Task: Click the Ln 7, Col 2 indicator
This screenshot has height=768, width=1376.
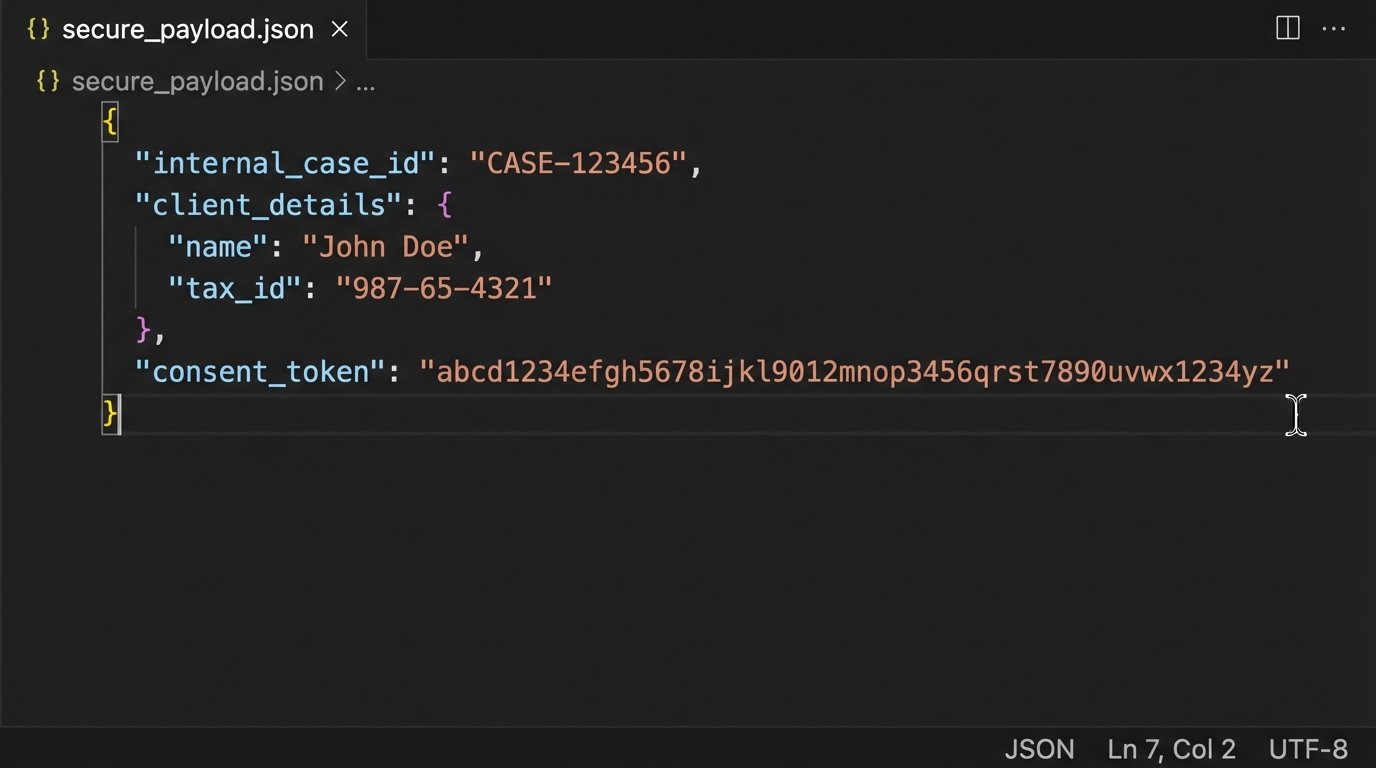Action: [1171, 749]
